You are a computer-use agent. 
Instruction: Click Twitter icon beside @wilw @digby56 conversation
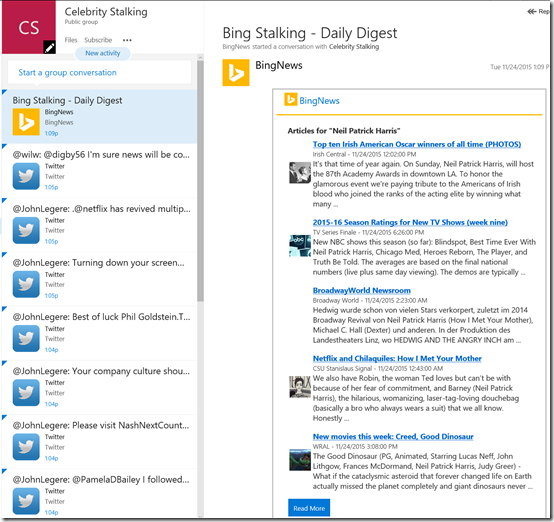[26, 176]
